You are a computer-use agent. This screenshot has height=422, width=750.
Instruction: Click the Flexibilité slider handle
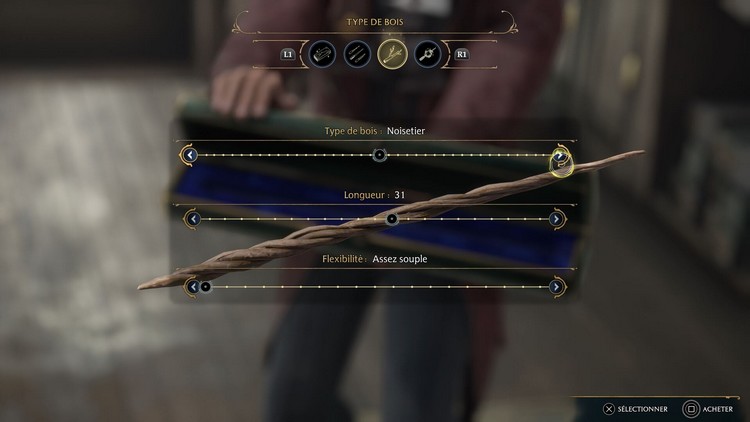pos(206,287)
